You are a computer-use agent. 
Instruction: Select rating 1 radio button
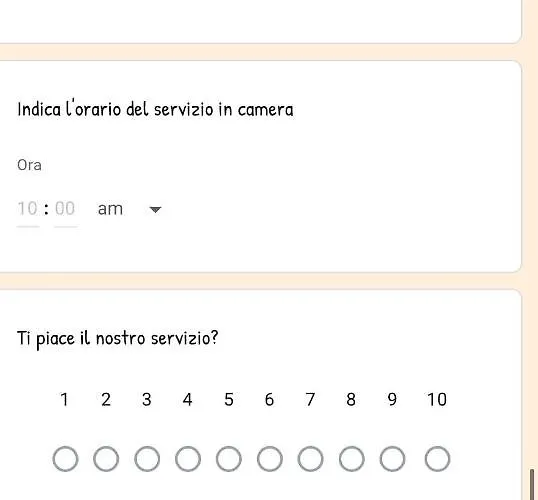(65, 459)
